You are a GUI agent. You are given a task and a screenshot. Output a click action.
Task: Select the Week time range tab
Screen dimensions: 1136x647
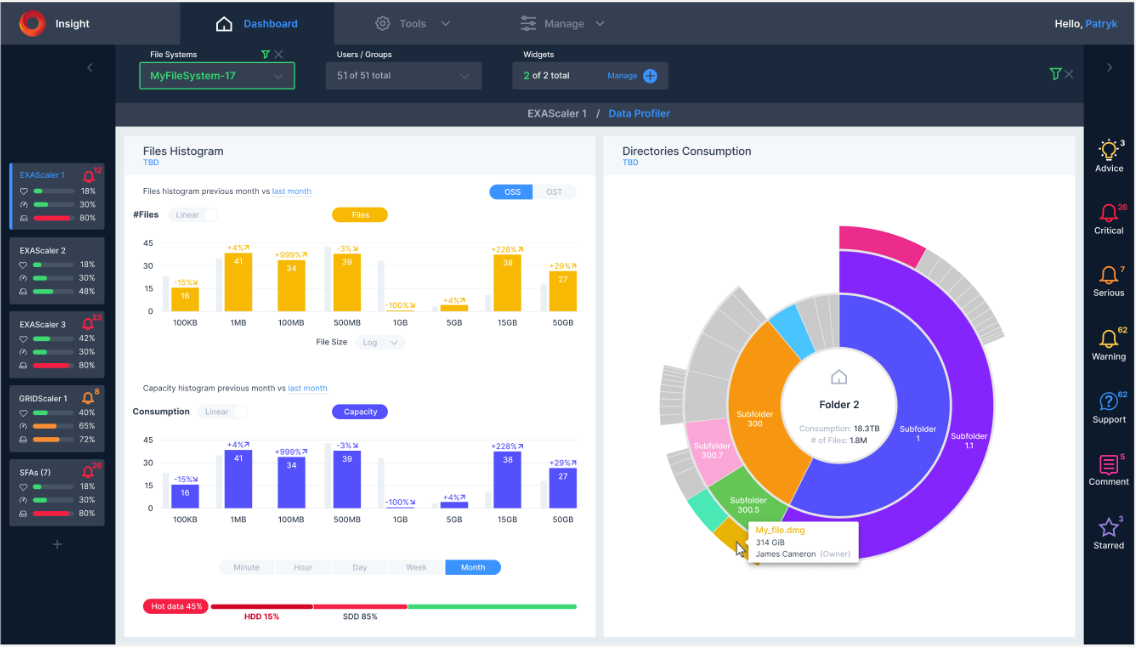coord(416,567)
